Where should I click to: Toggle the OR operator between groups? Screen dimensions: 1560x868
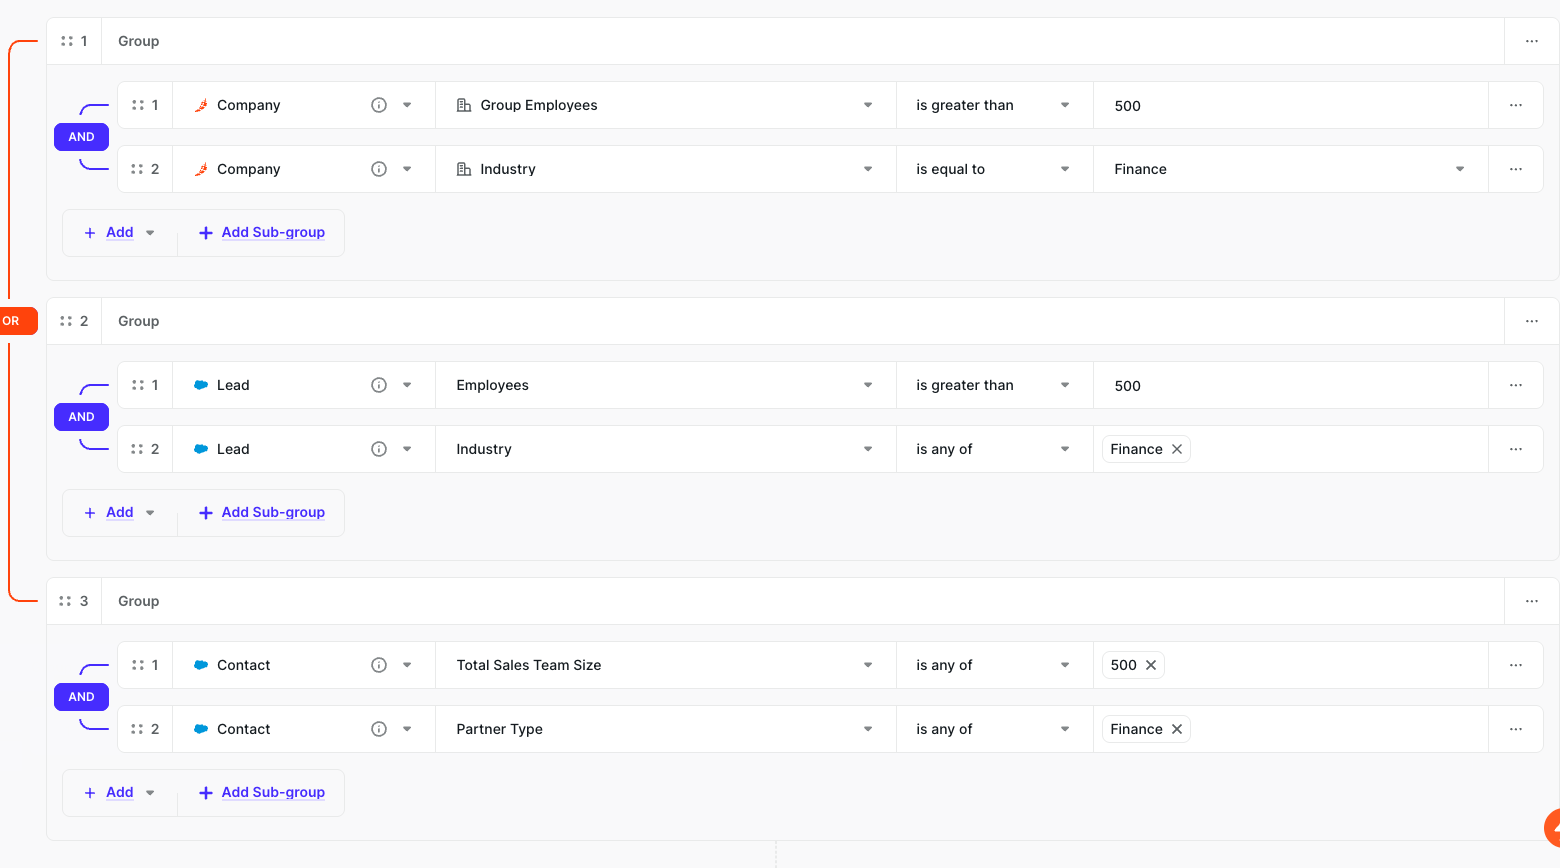[x=14, y=321]
